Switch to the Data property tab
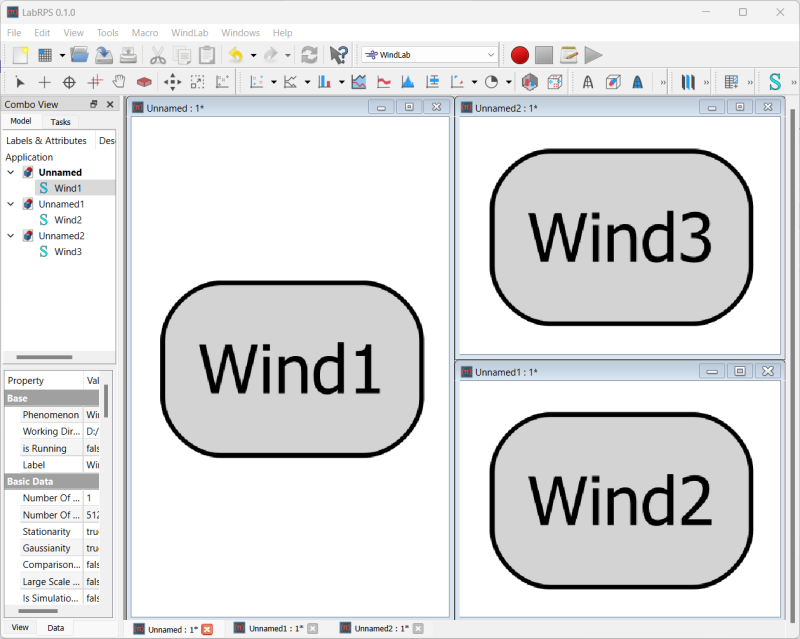Viewport: 800px width, 639px height. pos(56,628)
